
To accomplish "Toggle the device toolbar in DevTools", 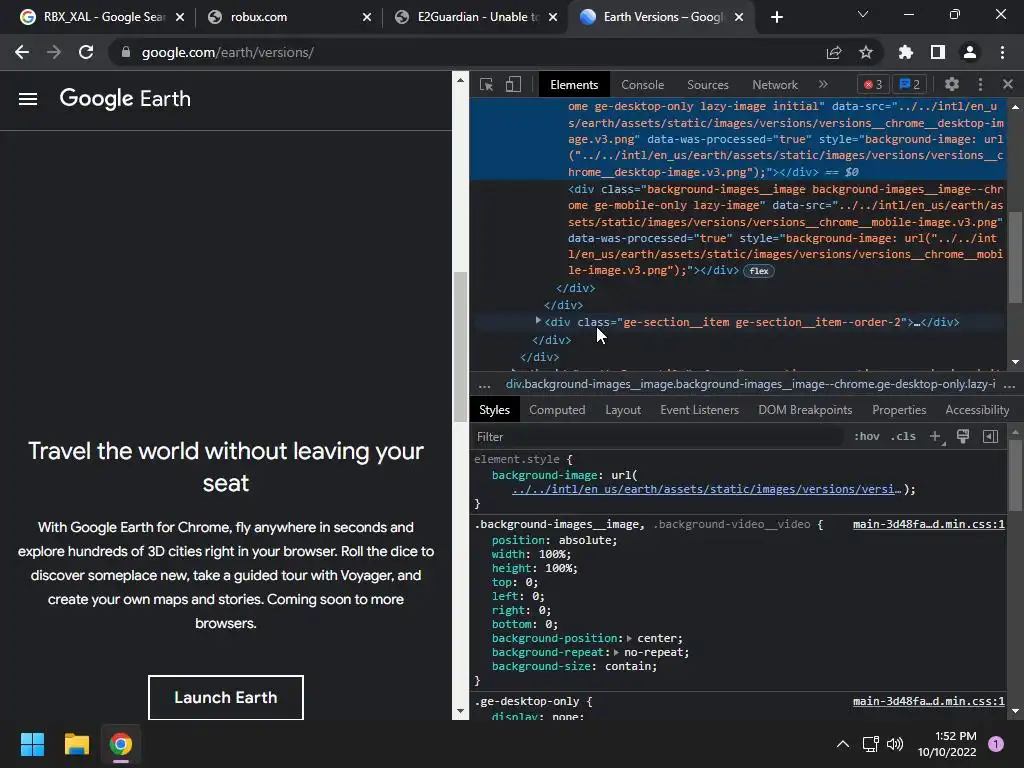I will point(513,84).
